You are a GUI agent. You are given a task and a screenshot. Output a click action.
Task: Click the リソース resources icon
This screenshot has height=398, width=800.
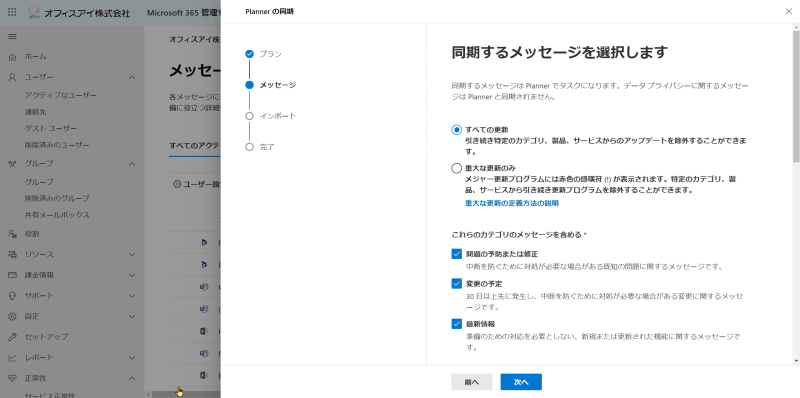12,254
